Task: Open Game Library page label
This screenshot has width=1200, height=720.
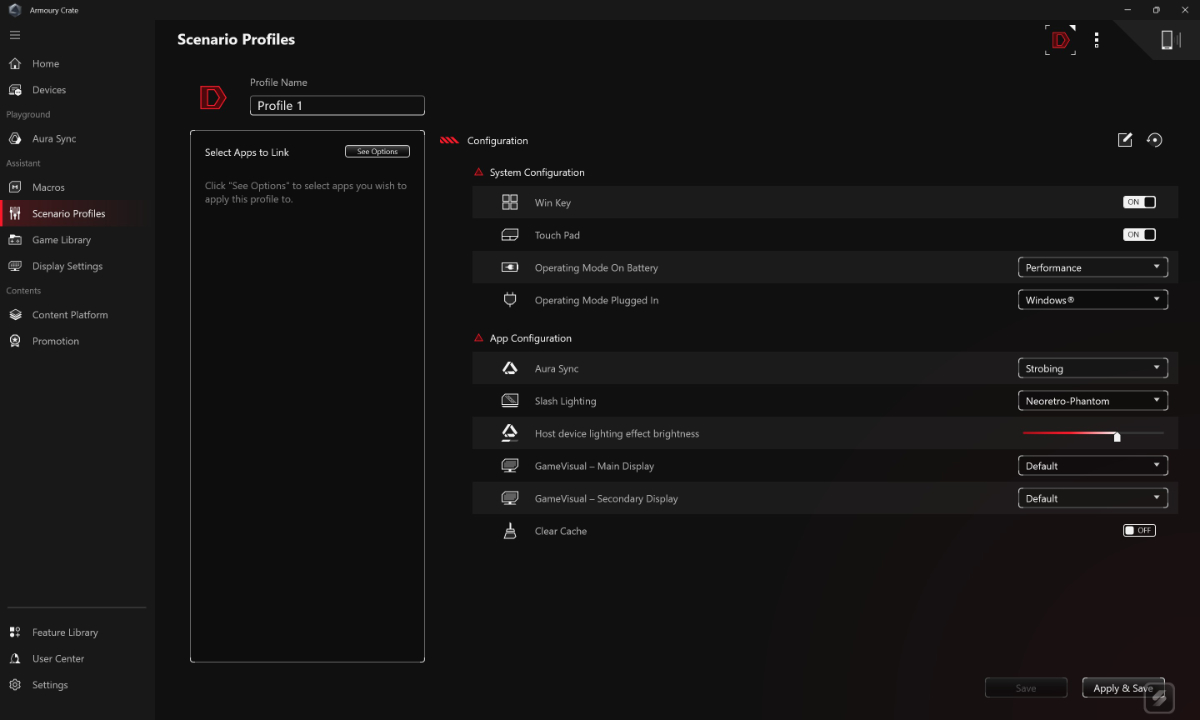Action: [x=61, y=240]
